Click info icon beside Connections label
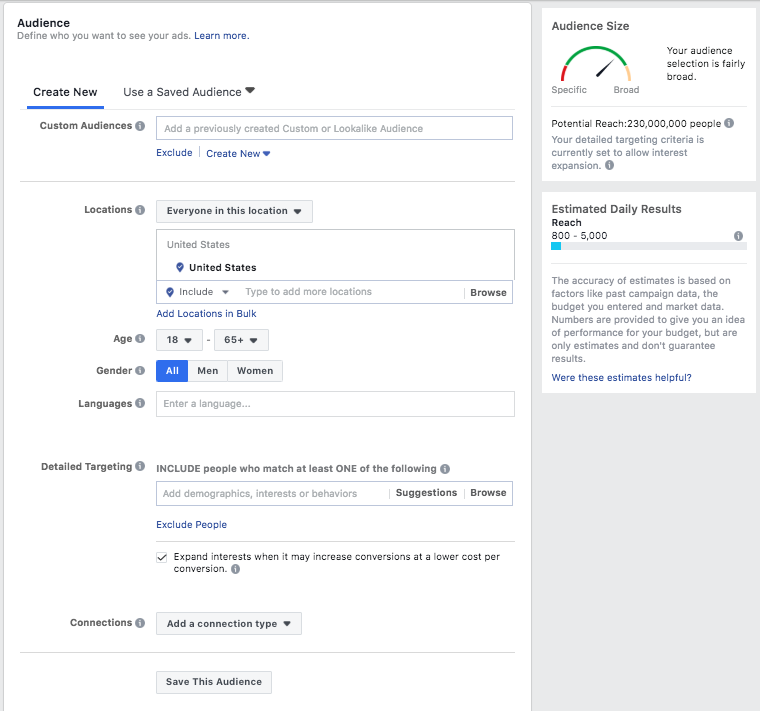 (140, 623)
